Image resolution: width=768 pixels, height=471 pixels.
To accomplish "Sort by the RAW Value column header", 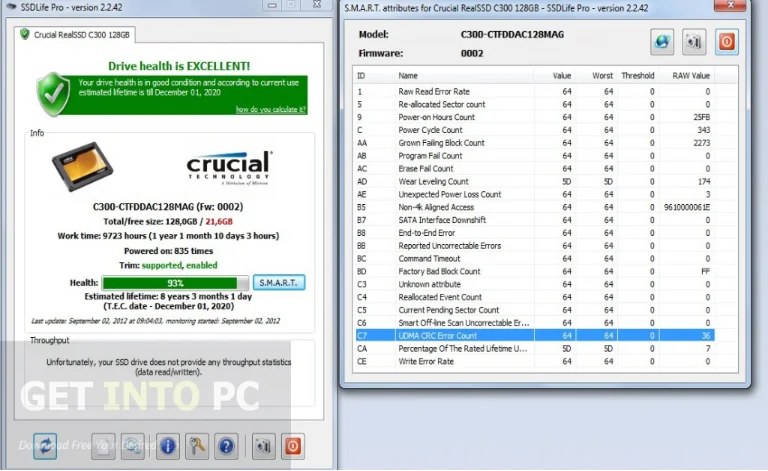I will 690,75.
